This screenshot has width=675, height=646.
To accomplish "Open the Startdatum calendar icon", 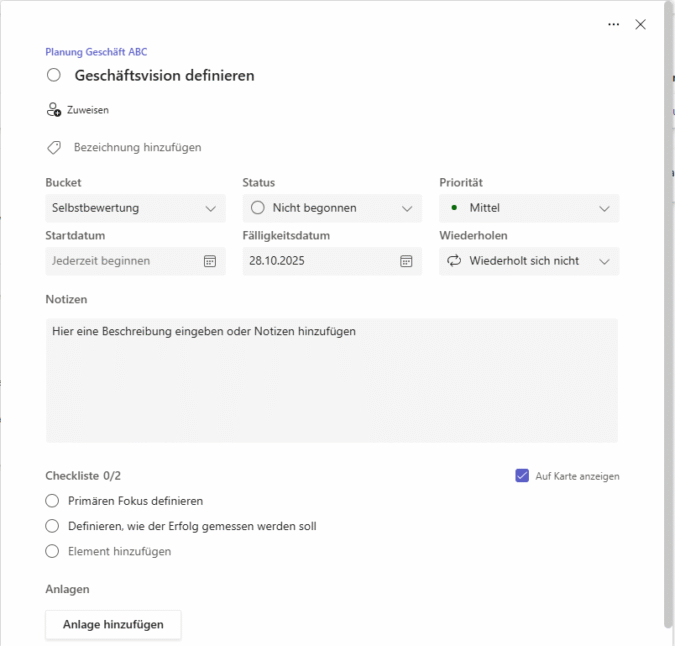I will (x=210, y=261).
